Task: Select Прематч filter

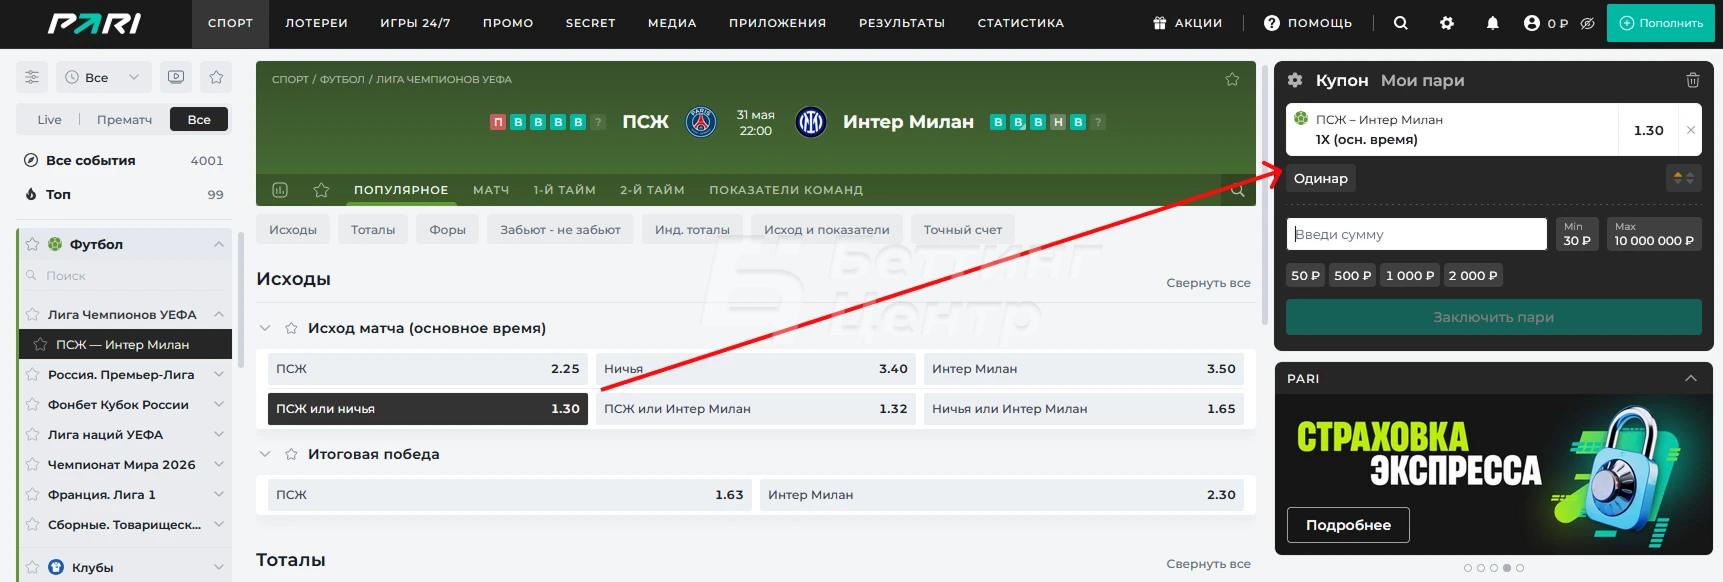Action: click(124, 119)
